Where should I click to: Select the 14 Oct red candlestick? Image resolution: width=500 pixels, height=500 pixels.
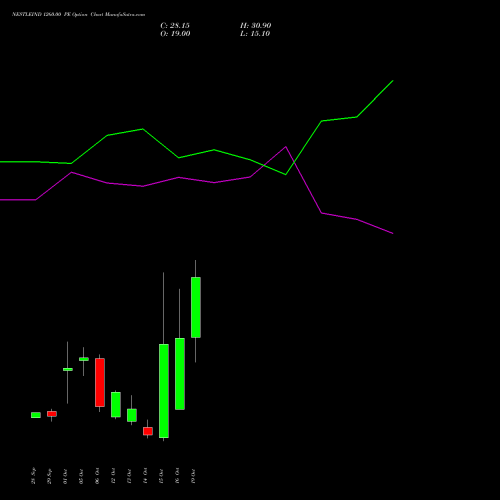point(148,431)
